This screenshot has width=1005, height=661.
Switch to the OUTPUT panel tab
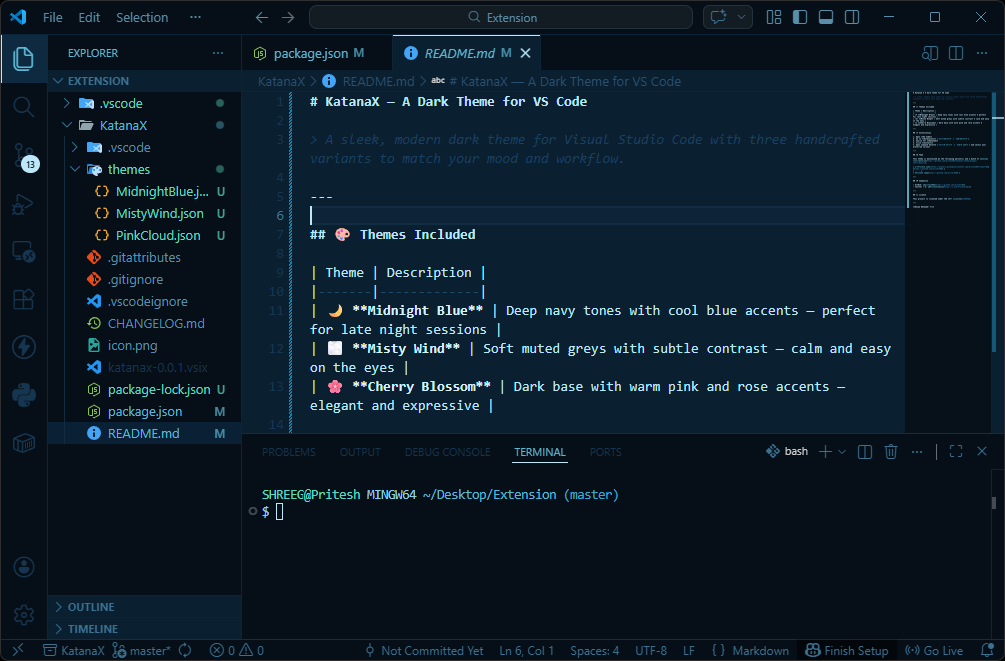click(x=360, y=452)
